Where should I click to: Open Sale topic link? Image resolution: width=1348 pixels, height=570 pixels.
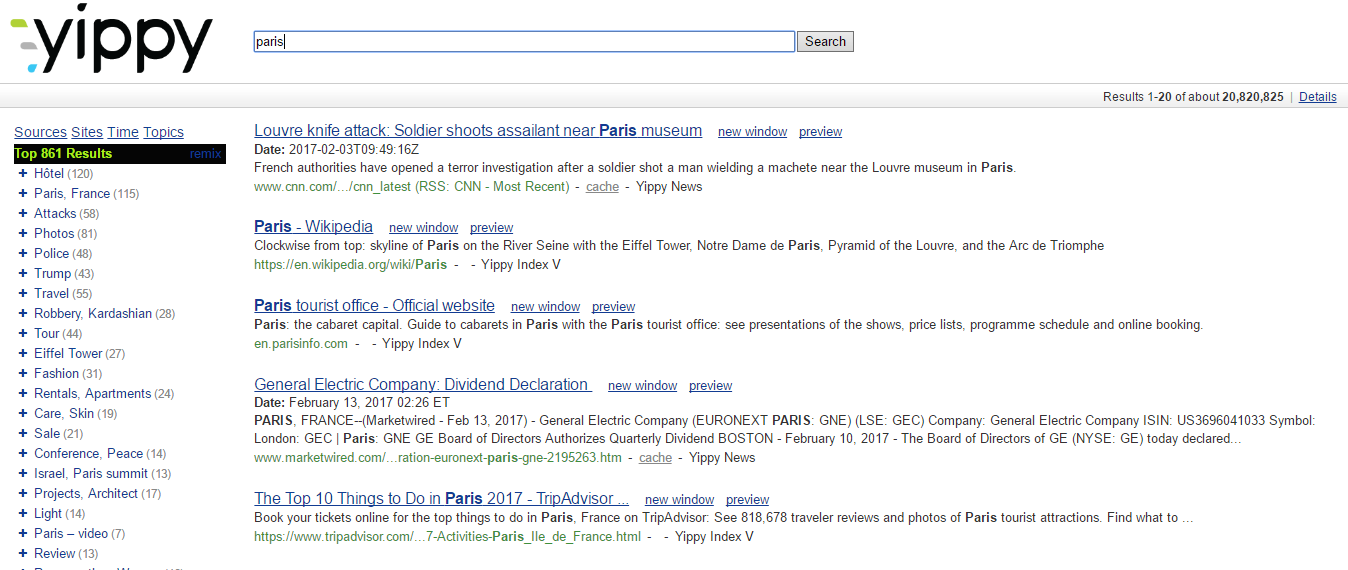coord(47,434)
